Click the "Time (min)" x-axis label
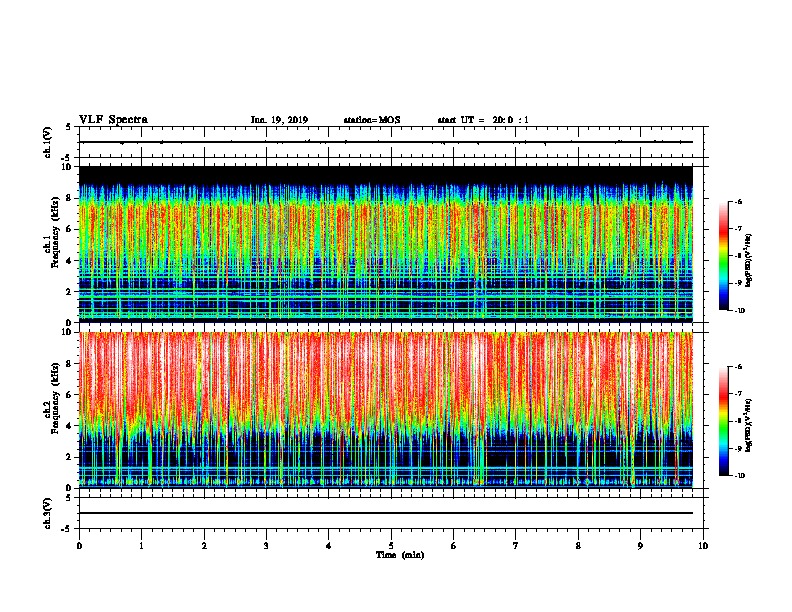The height and width of the screenshot is (612, 792). click(400, 555)
